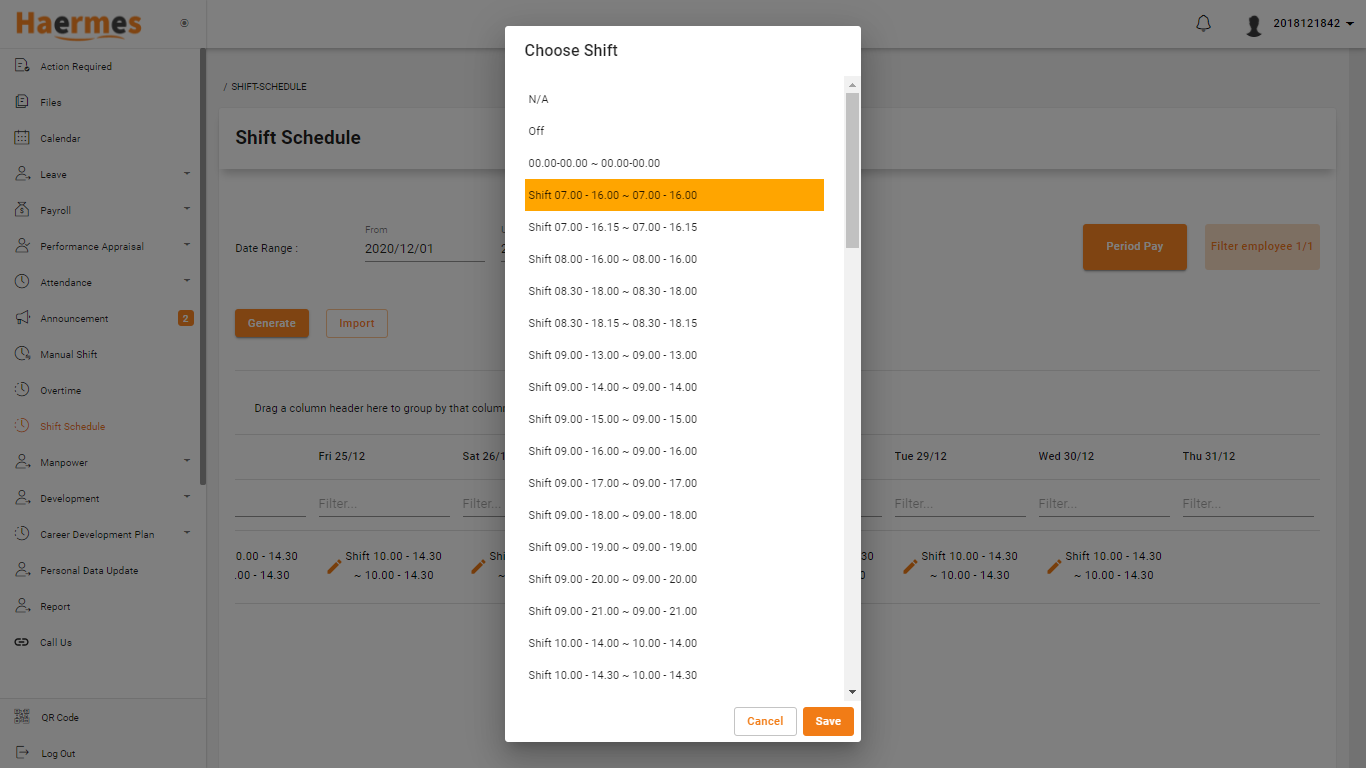Screen dimensions: 1366x768
Task: Expand the Manpower menu arrow
Action: 187,461
